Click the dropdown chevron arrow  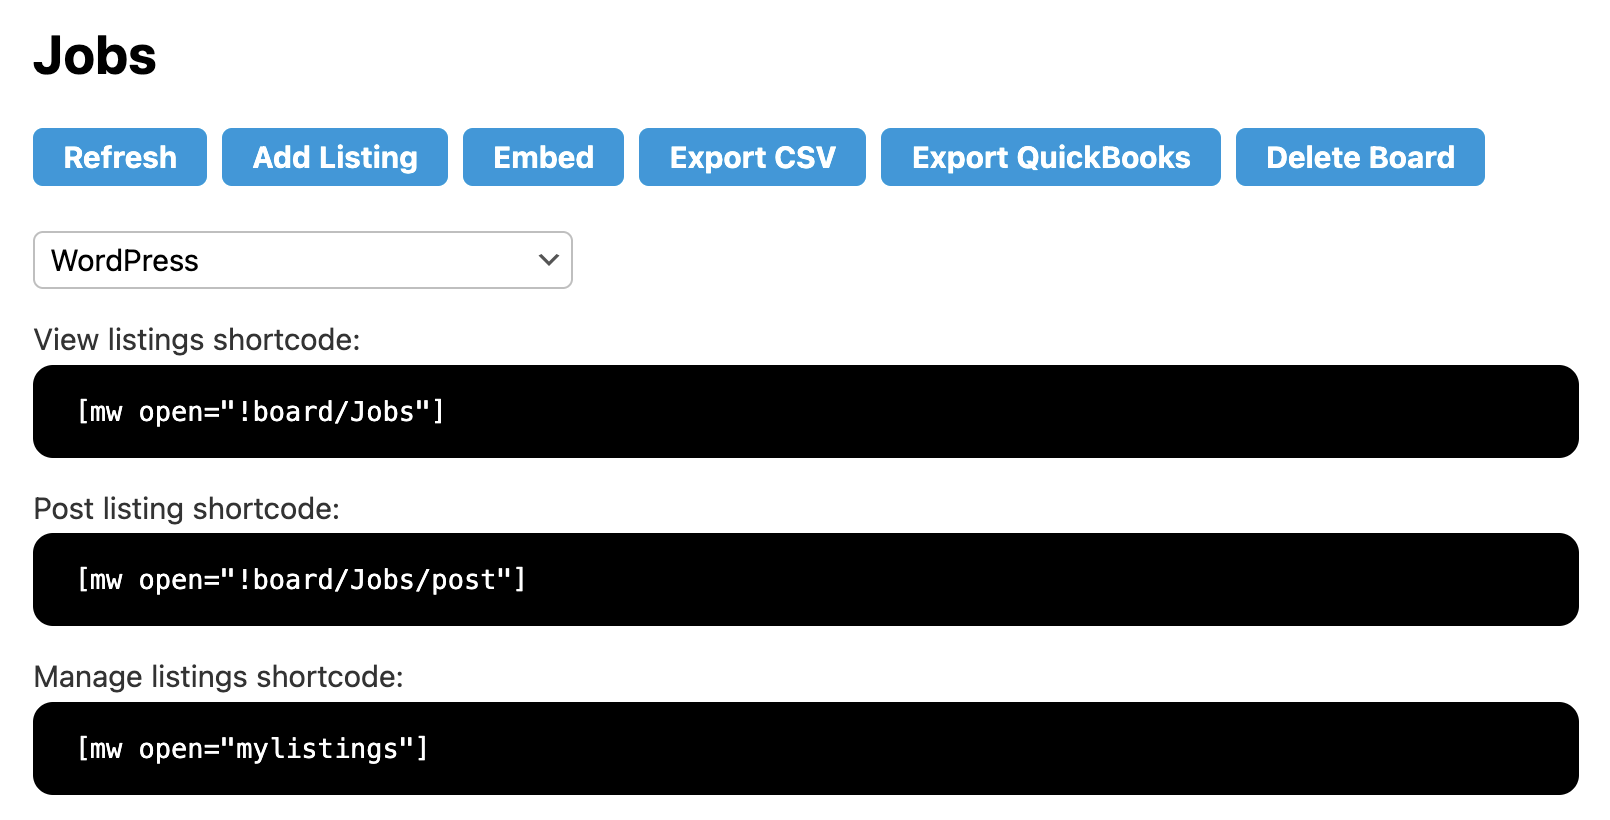548,260
